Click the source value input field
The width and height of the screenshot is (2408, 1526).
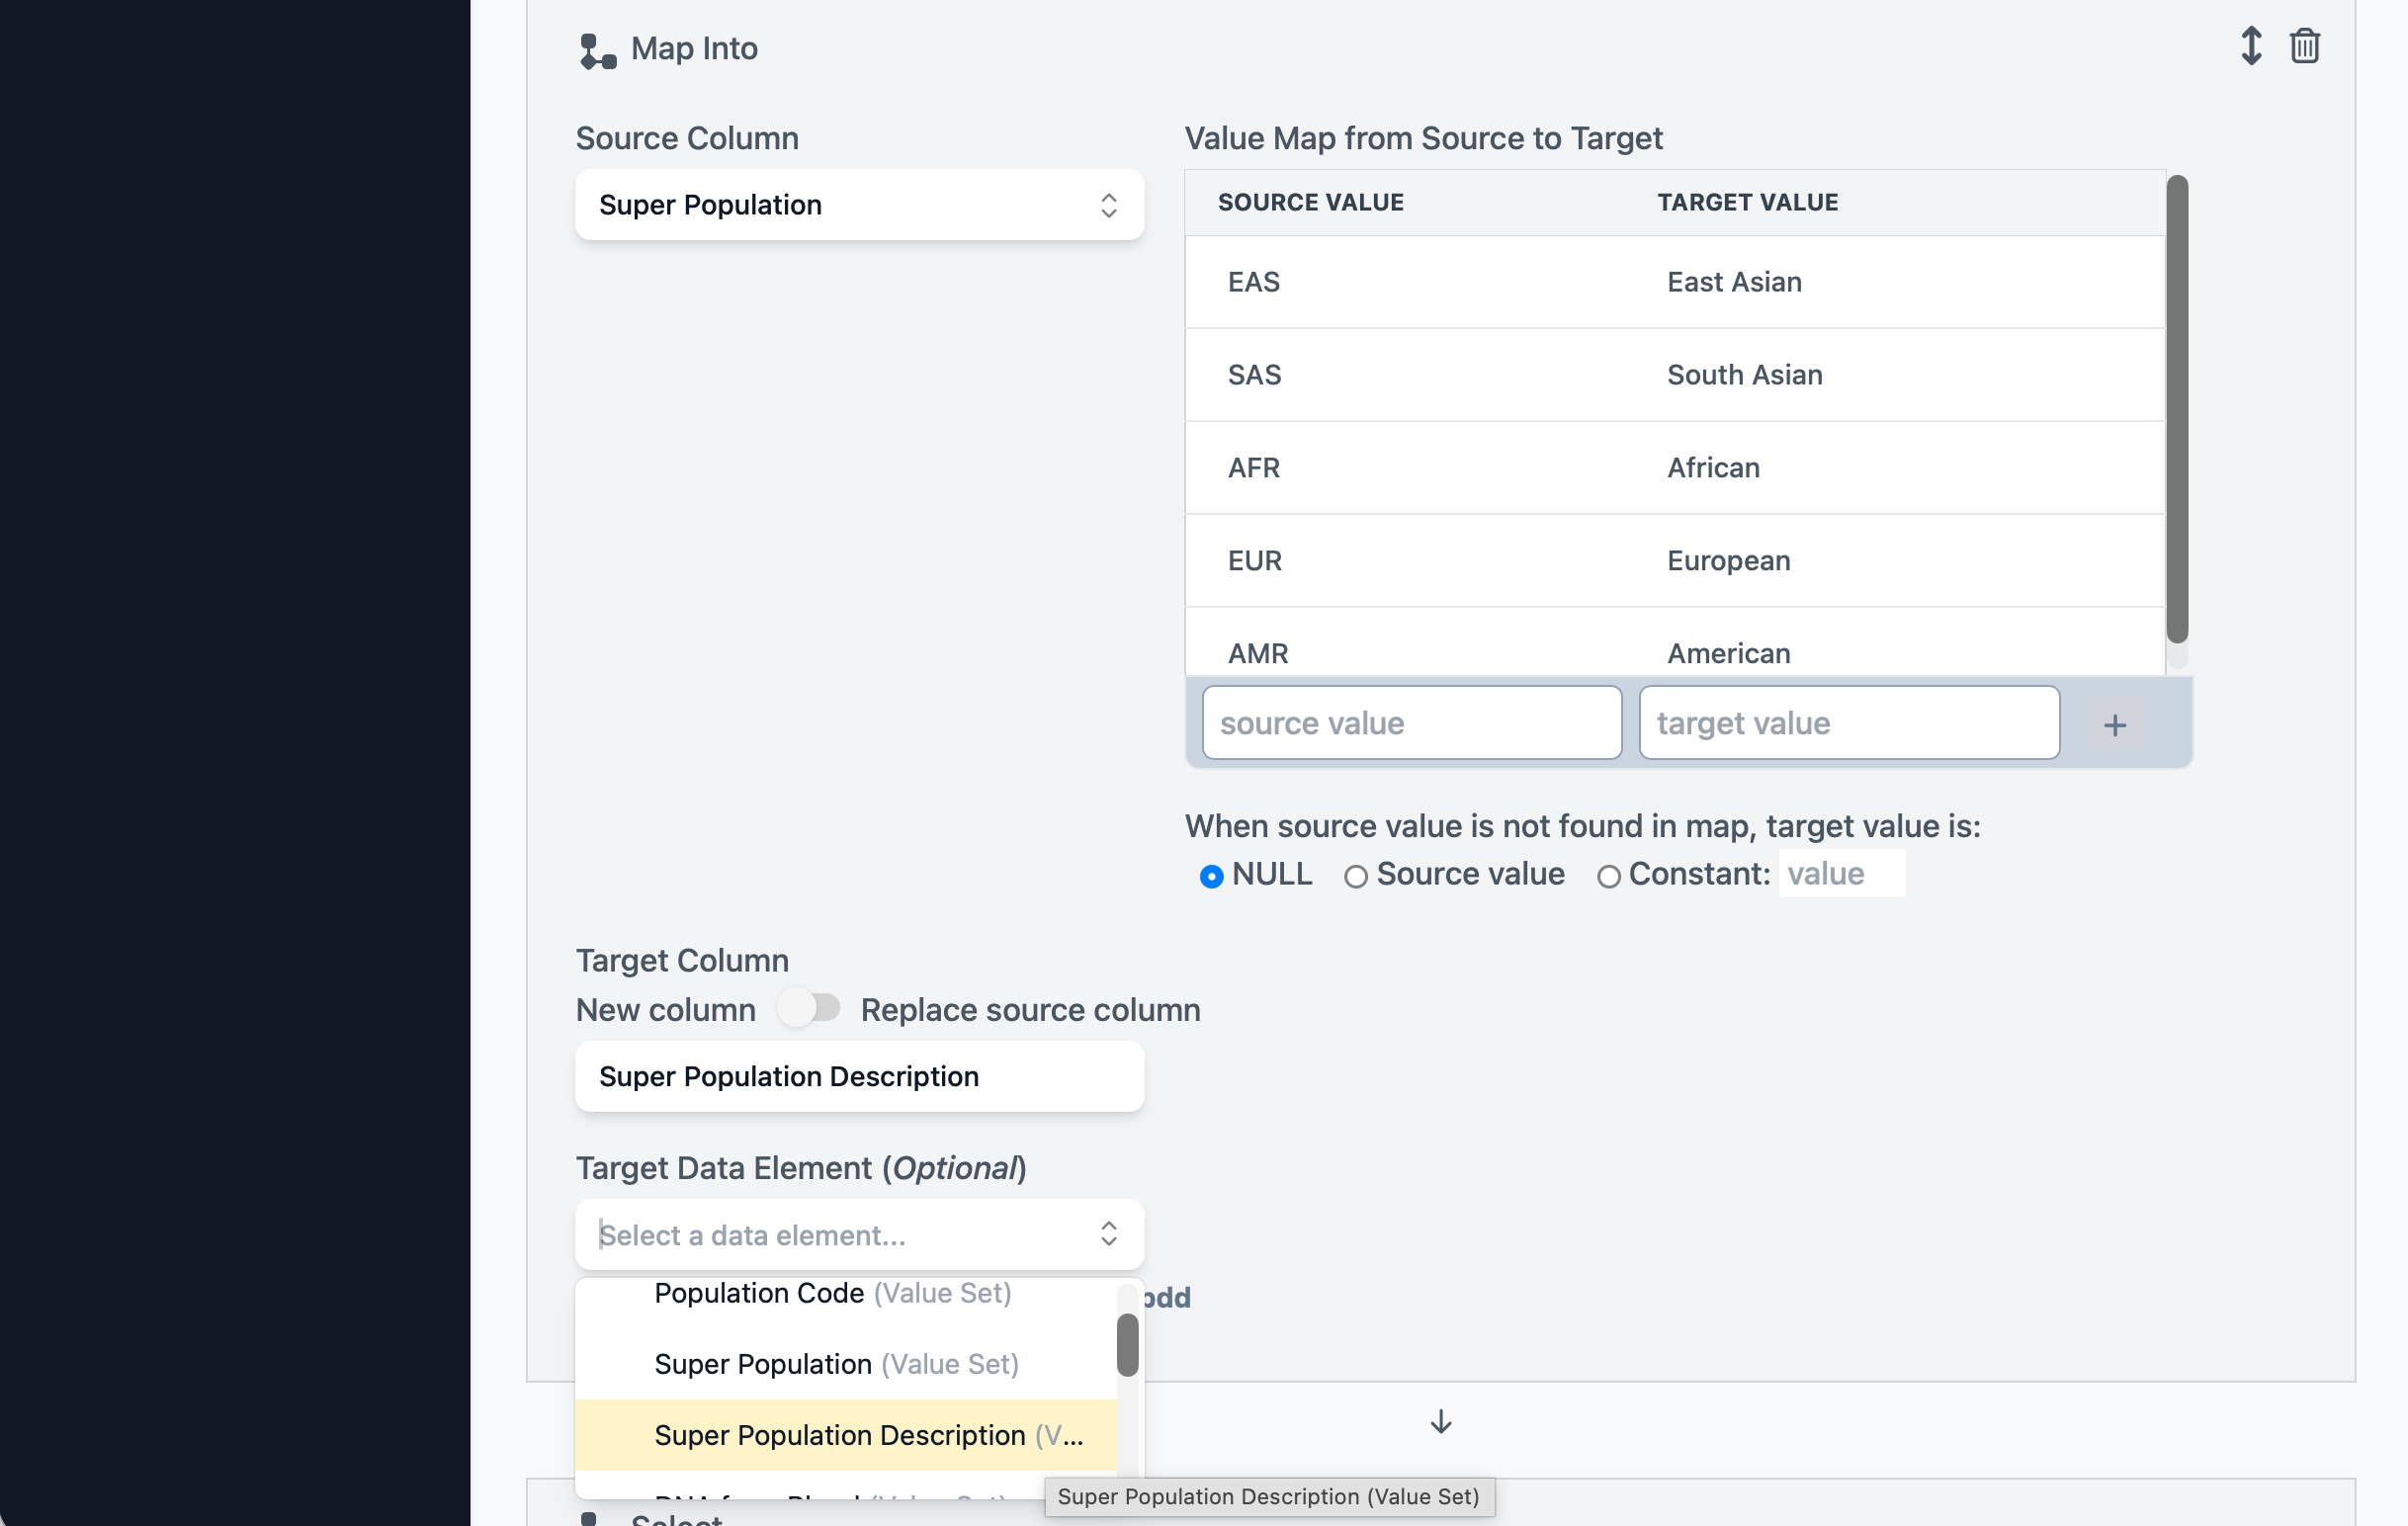(x=1410, y=722)
